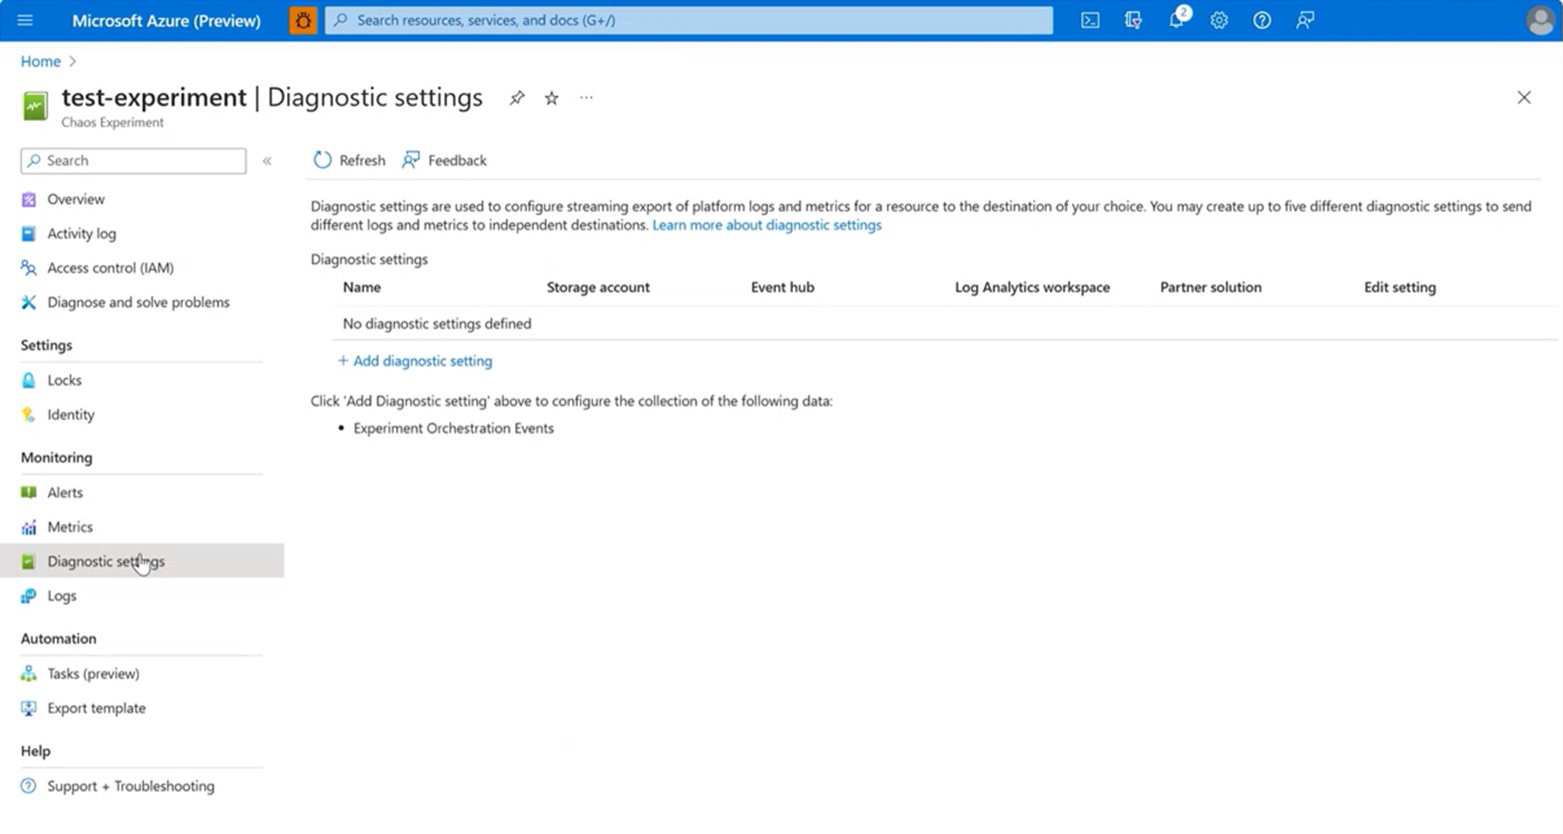1563x834 pixels.
Task: Open the Activity log menu item
Action: click(81, 233)
